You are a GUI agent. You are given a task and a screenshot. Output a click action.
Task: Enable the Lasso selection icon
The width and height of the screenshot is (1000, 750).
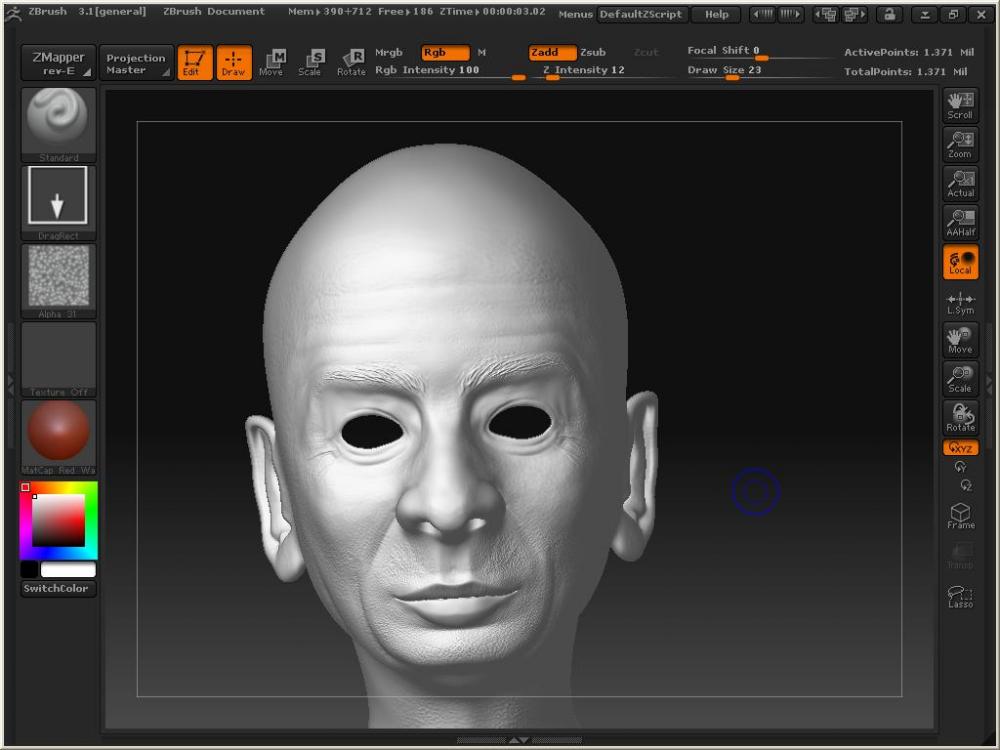tap(960, 596)
